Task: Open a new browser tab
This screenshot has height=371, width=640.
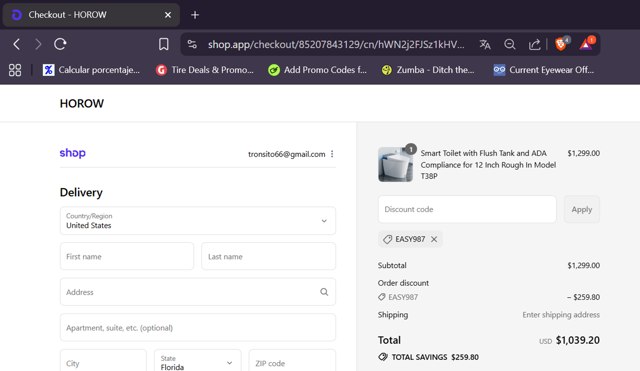Action: 195,15
